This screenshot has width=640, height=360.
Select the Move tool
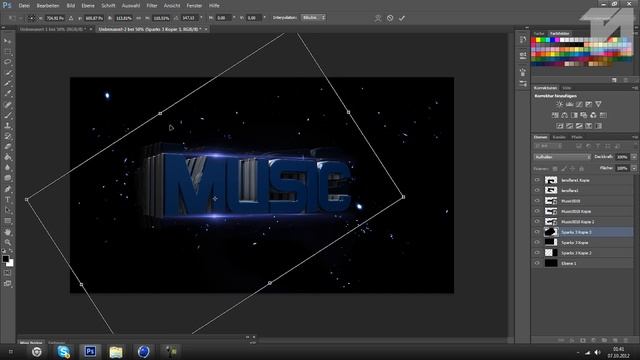(x=8, y=41)
